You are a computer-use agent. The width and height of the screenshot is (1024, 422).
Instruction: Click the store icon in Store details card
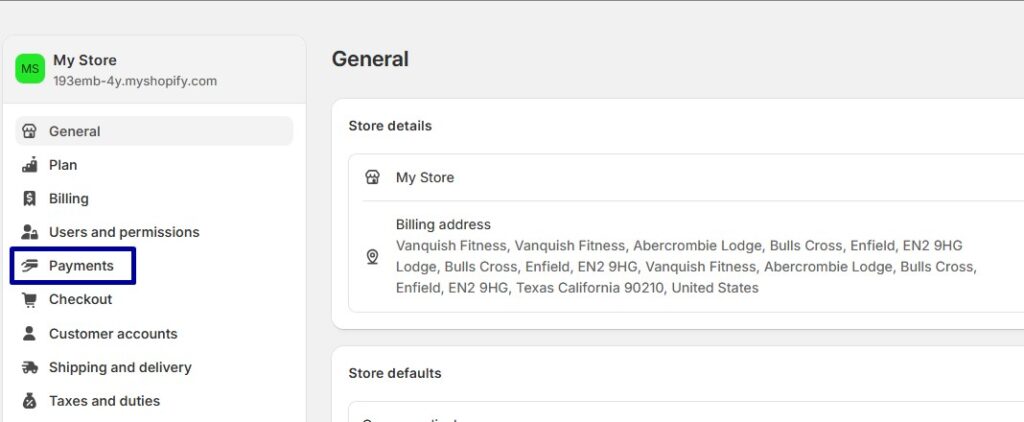coord(372,177)
